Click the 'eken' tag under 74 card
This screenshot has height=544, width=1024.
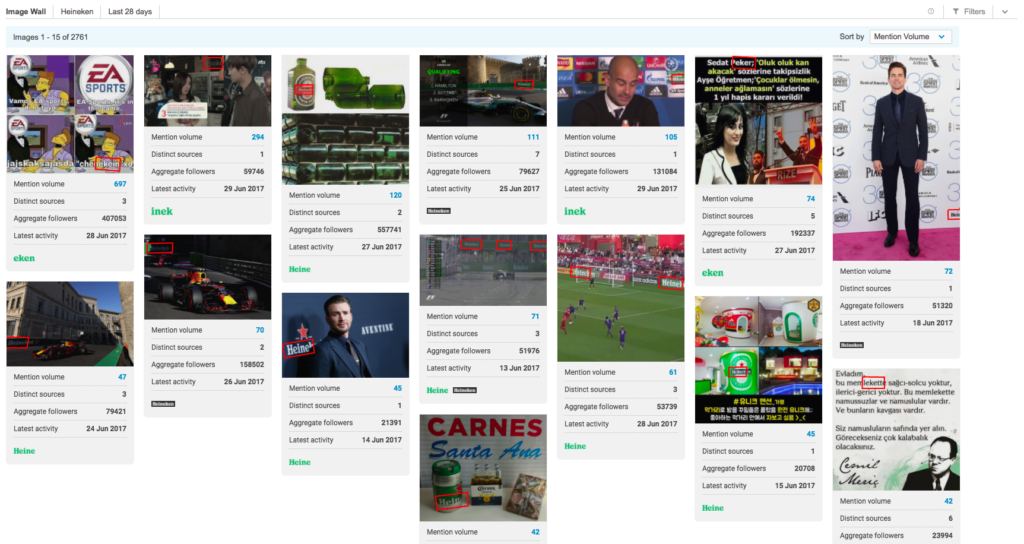[x=712, y=273]
